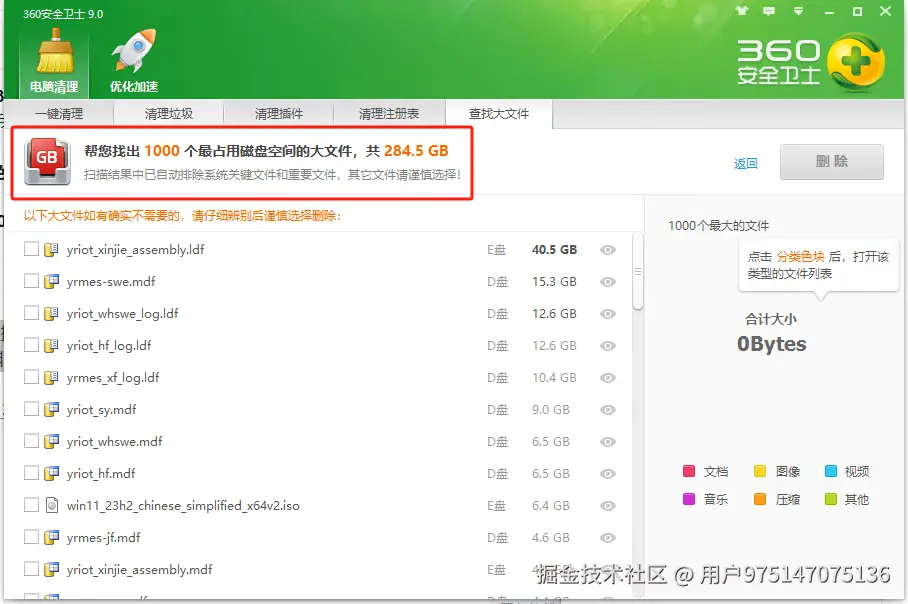Screen dimensions: 908x604
Task: Preview win11_23h2 iso with eye icon
Action: tap(607, 506)
